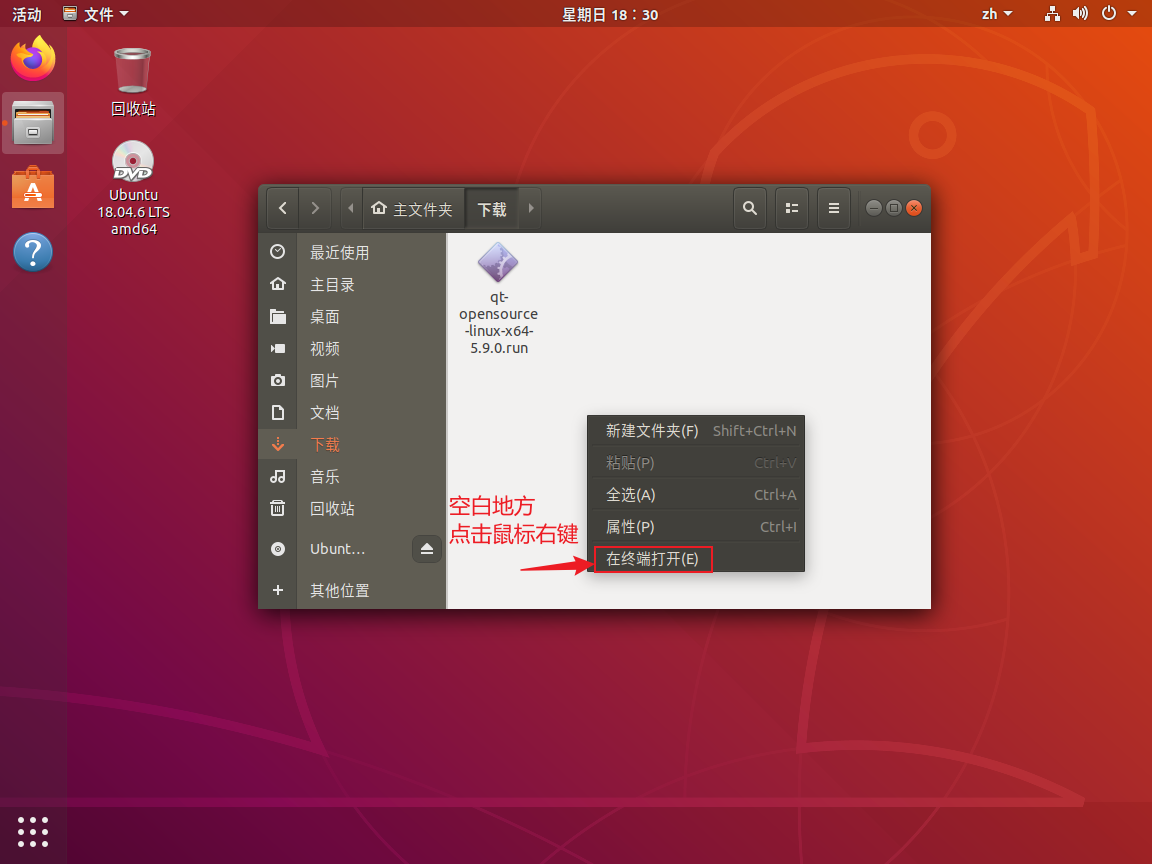Expand the 文件 application menu

[x=96, y=13]
